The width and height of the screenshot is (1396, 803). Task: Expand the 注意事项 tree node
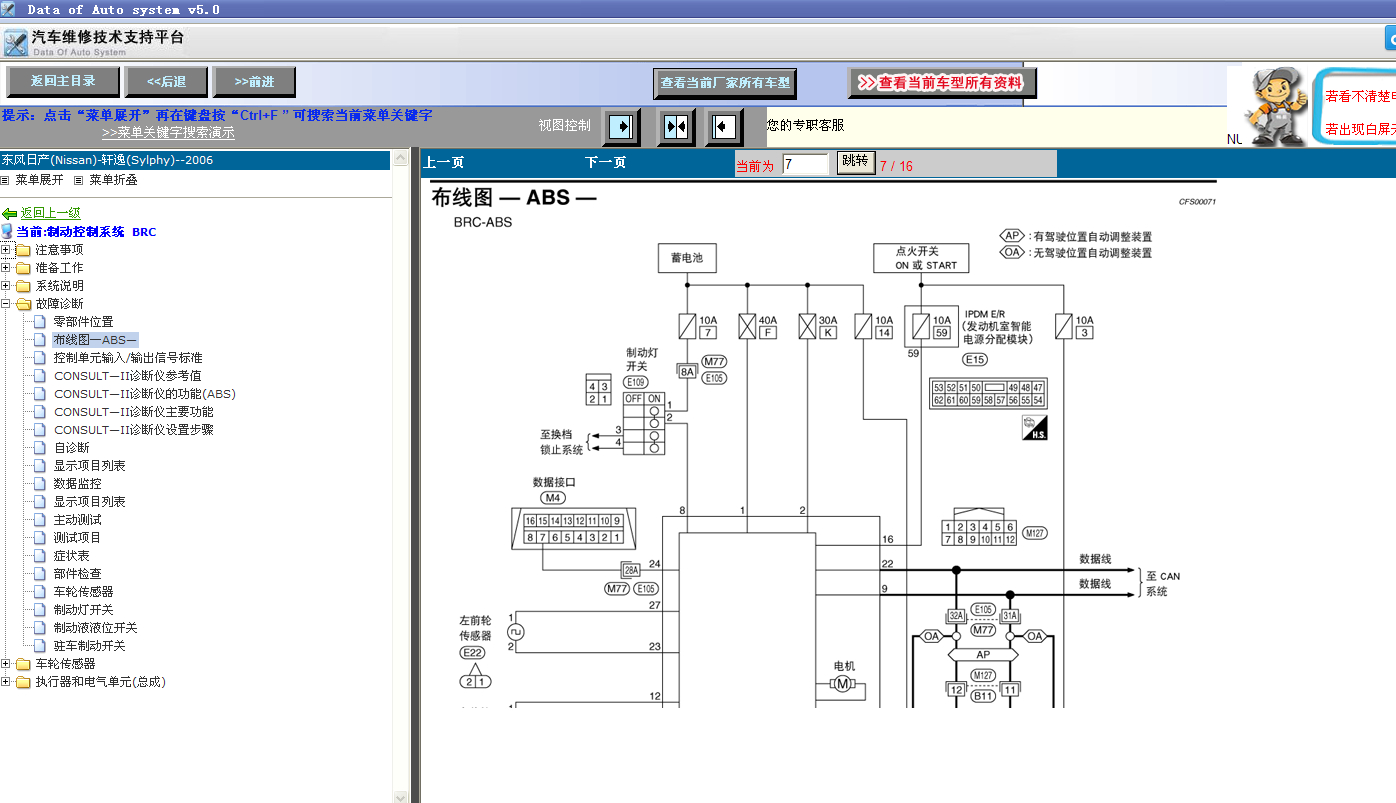tap(6, 250)
